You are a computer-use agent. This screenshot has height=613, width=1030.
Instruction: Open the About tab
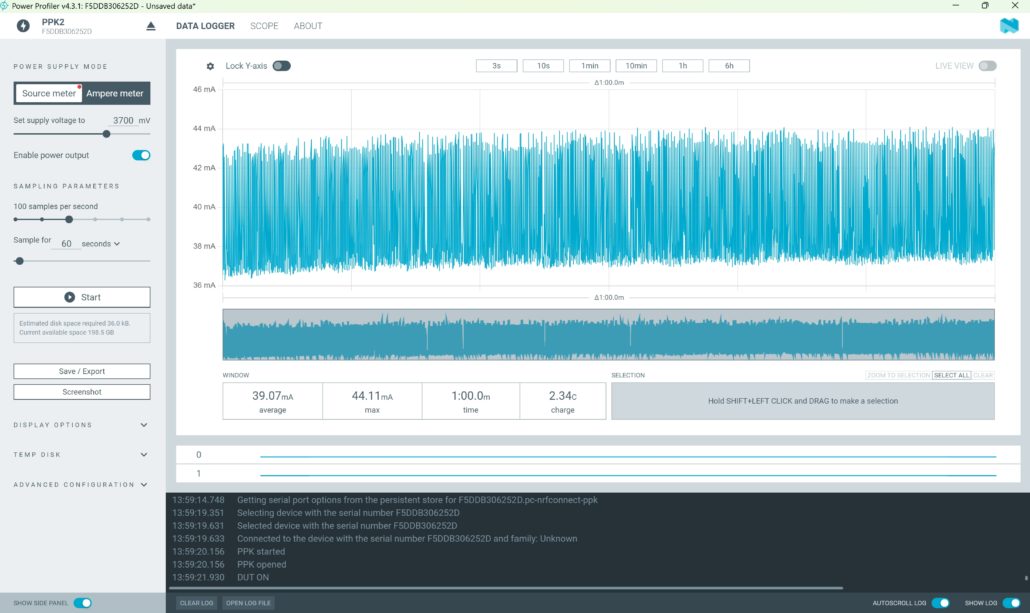(307, 26)
